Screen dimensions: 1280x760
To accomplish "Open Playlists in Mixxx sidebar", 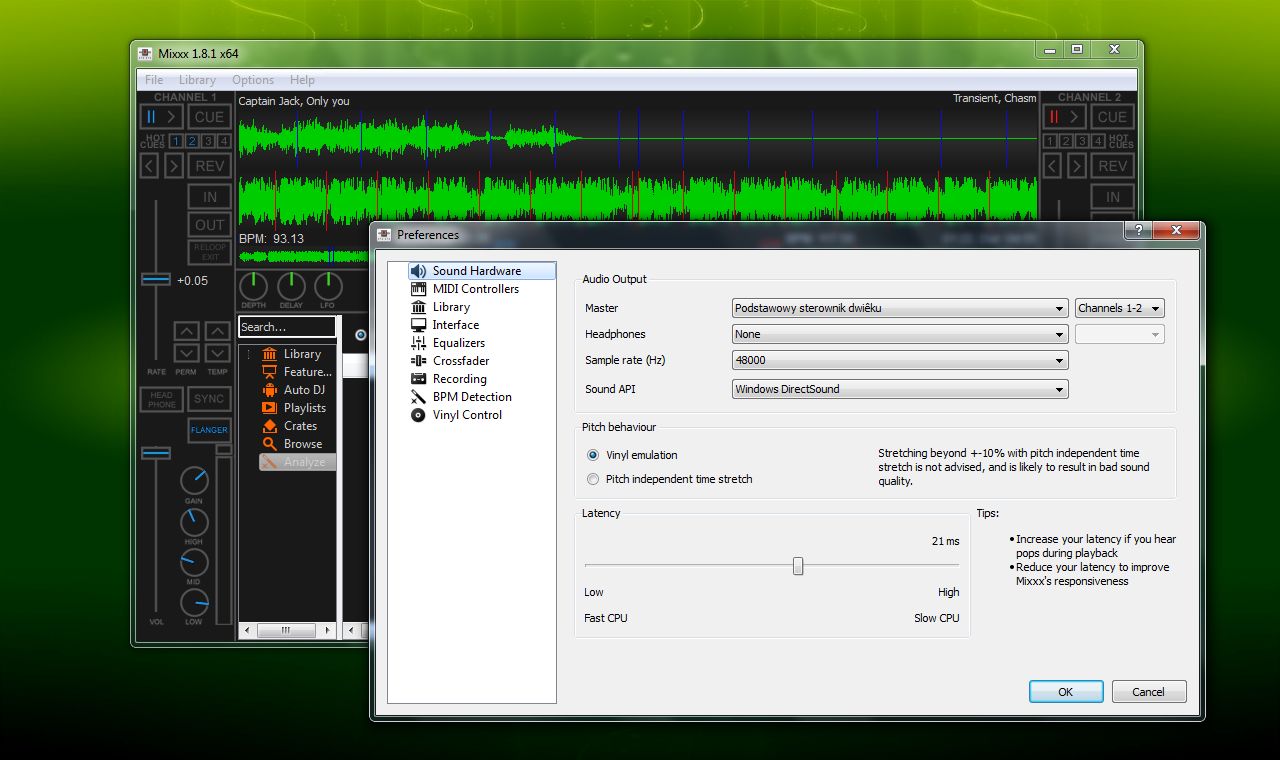I will pos(294,408).
